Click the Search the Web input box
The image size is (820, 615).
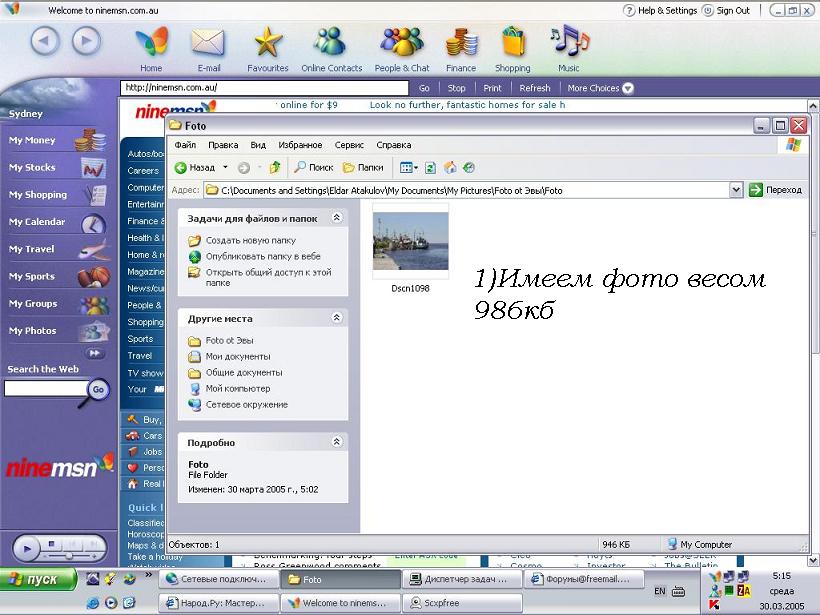click(45, 389)
